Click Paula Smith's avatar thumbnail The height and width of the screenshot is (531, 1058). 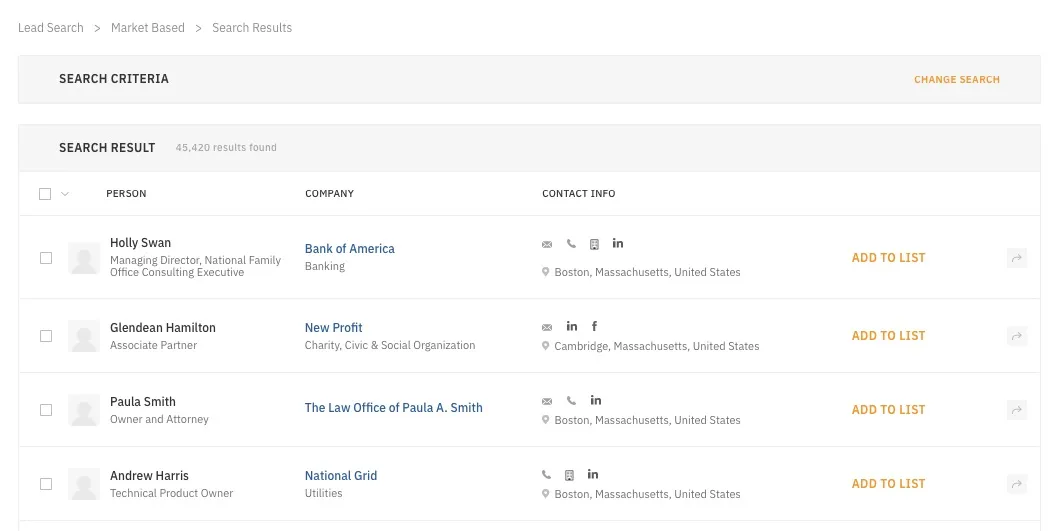click(x=84, y=410)
